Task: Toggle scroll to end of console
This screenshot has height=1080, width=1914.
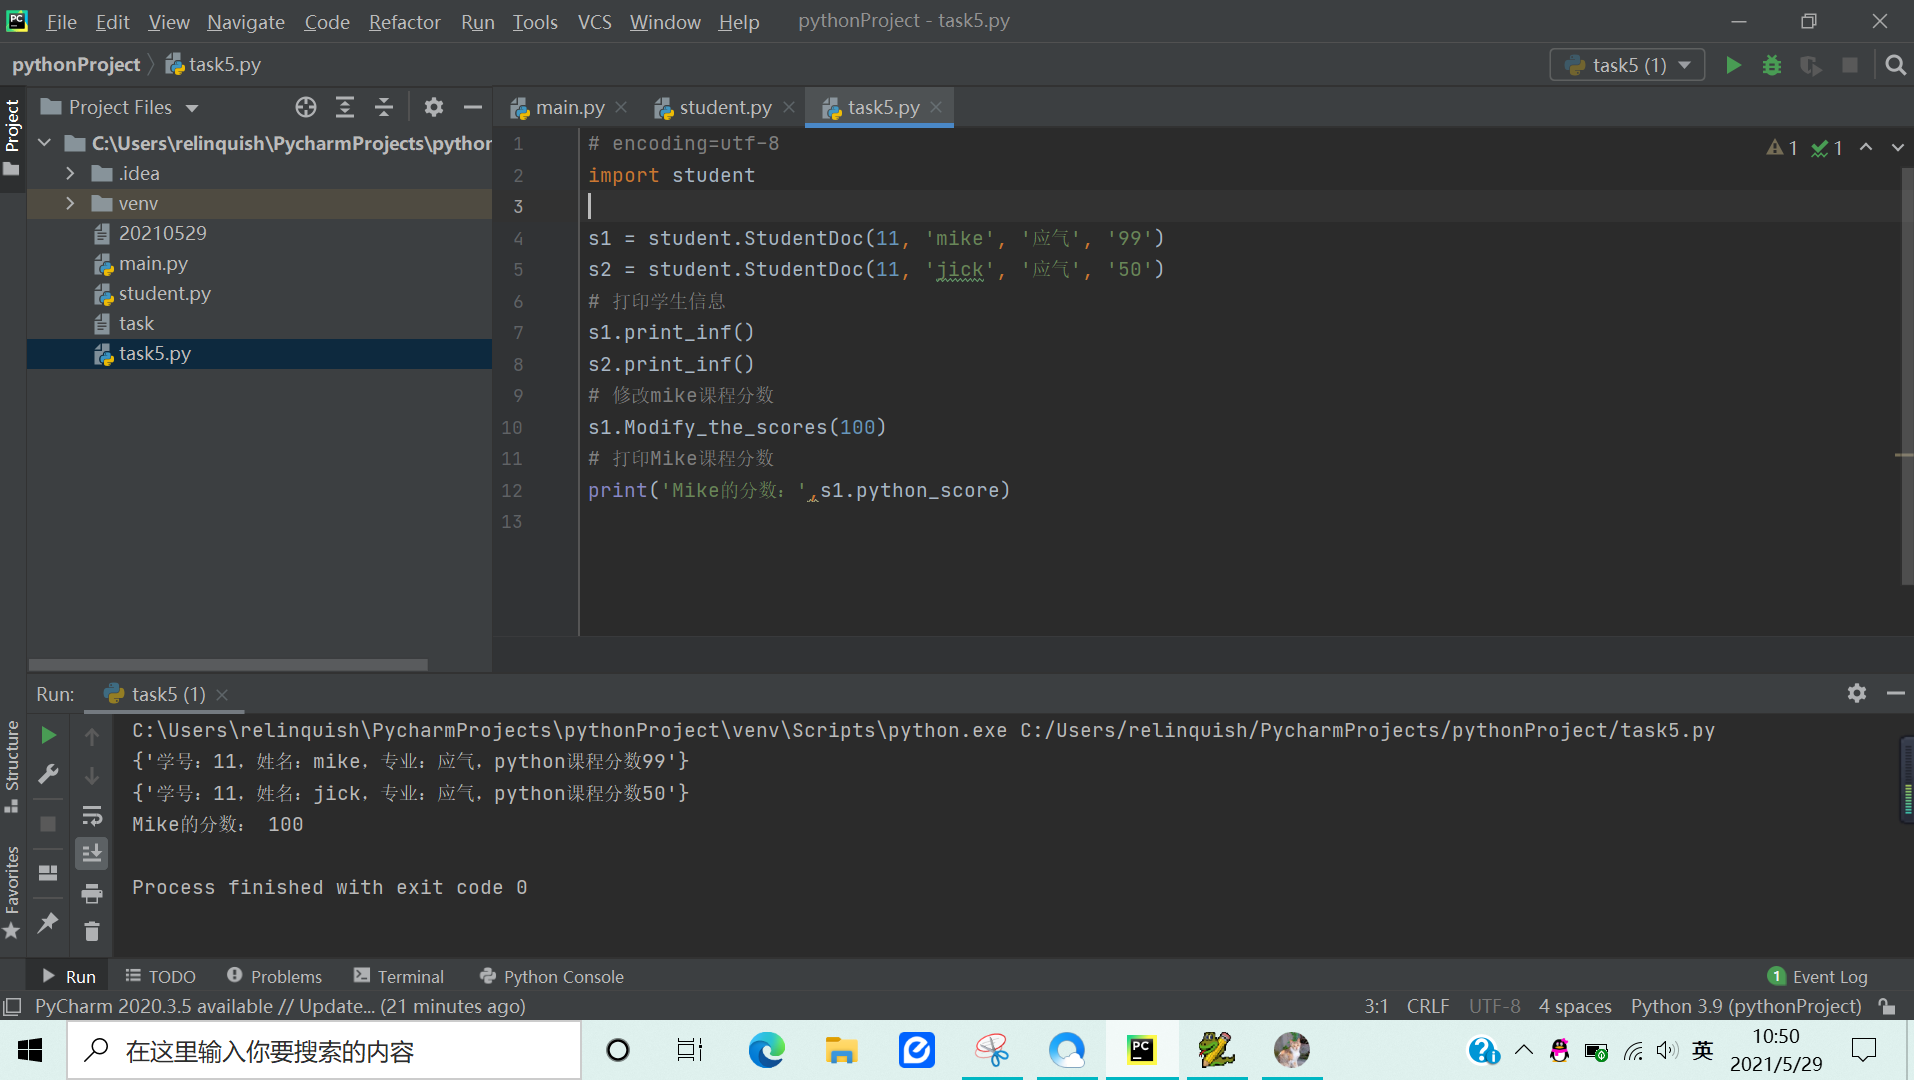Action: (92, 854)
